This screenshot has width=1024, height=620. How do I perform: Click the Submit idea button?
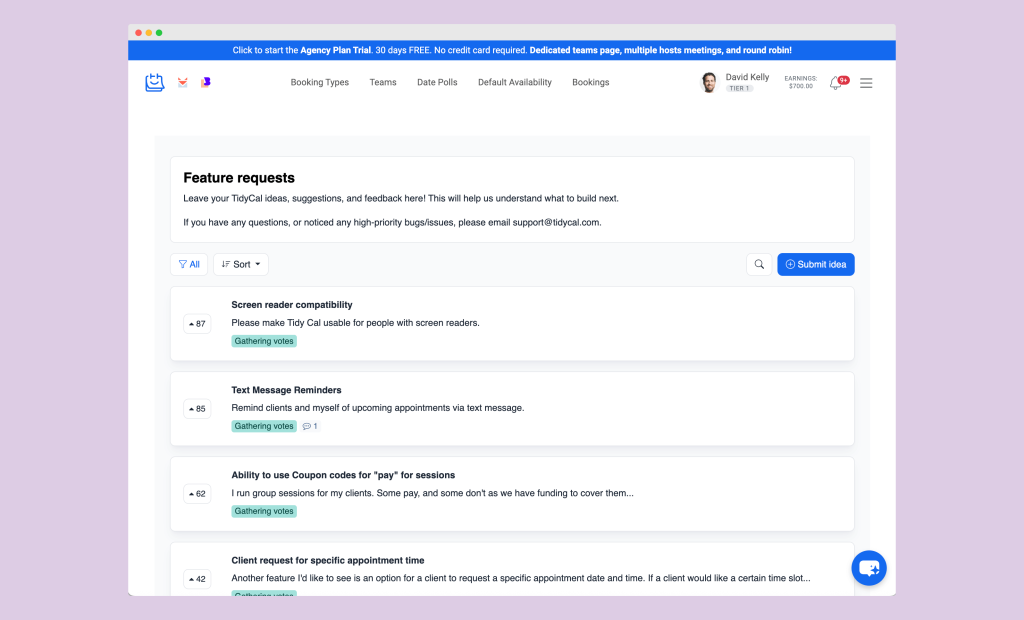[815, 264]
